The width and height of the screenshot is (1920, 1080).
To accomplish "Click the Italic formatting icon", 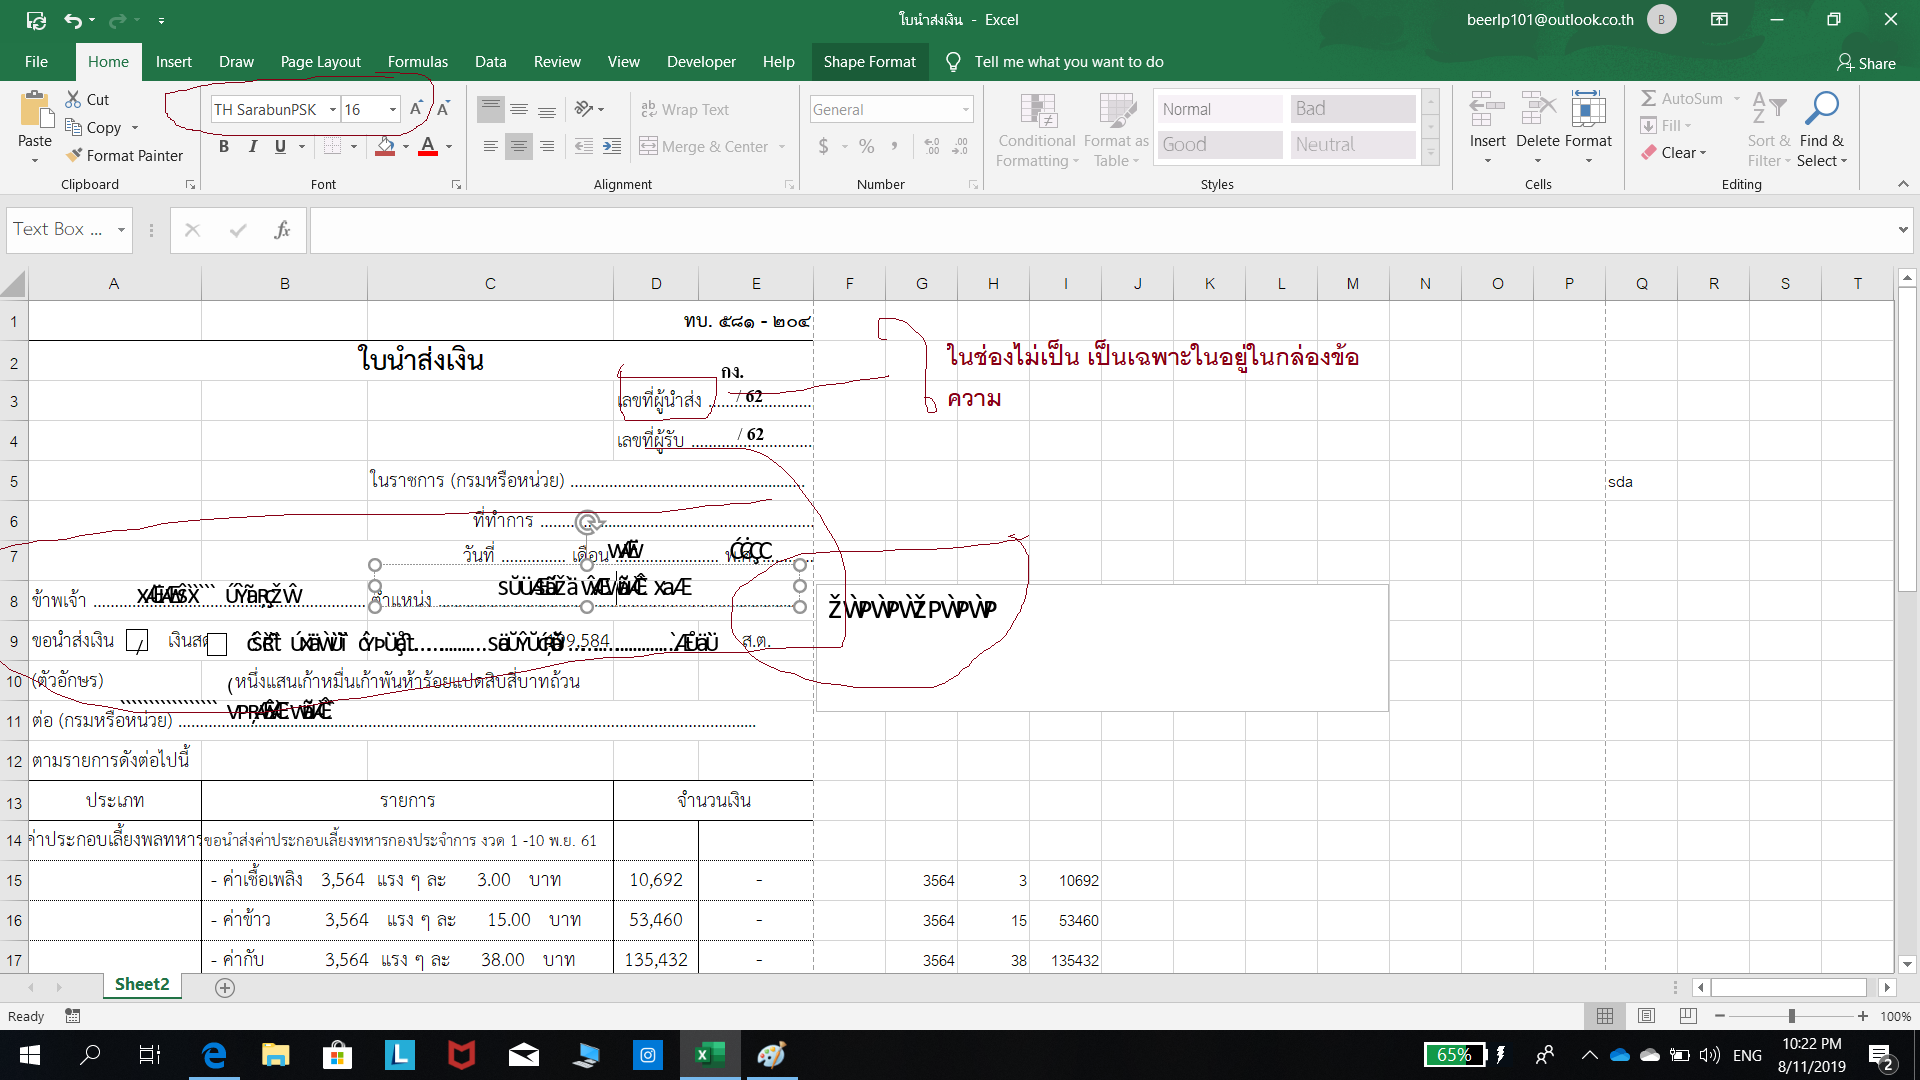I will pos(252,147).
